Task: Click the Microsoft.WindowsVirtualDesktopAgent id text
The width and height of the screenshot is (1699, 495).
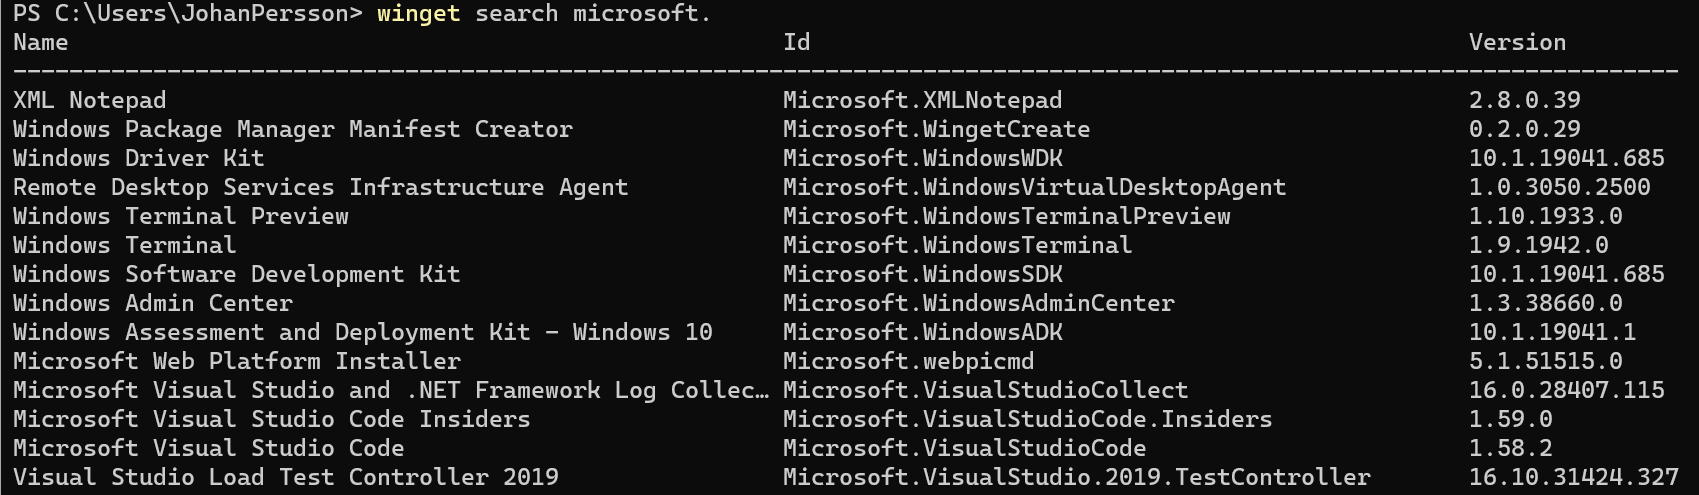Action: tap(1034, 188)
